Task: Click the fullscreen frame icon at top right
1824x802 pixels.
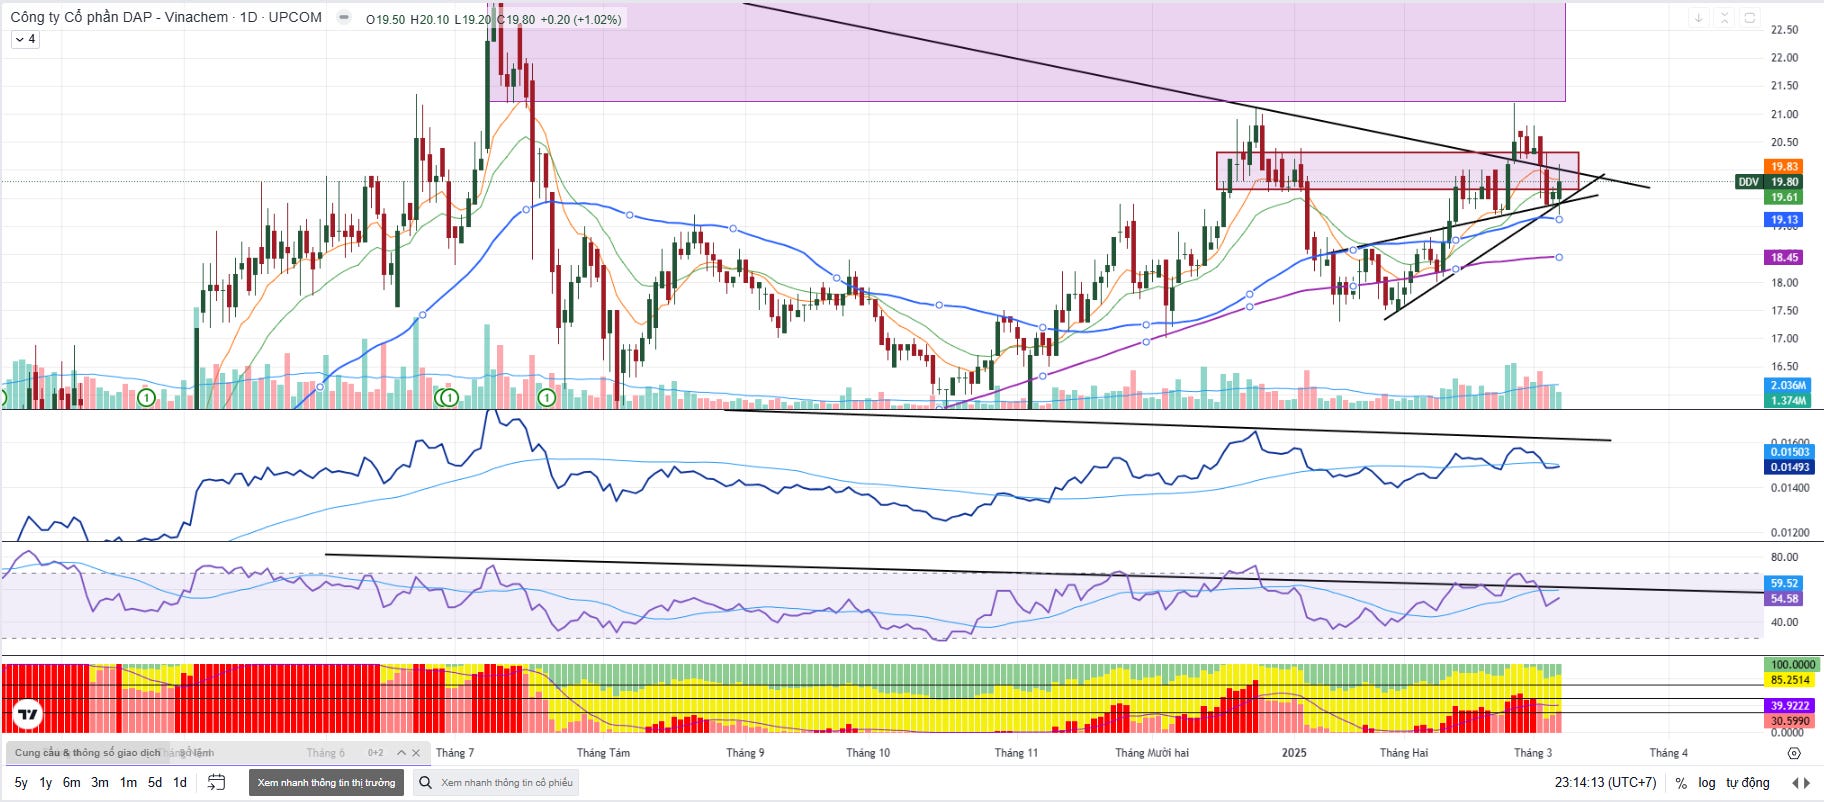Action: coord(1749,18)
